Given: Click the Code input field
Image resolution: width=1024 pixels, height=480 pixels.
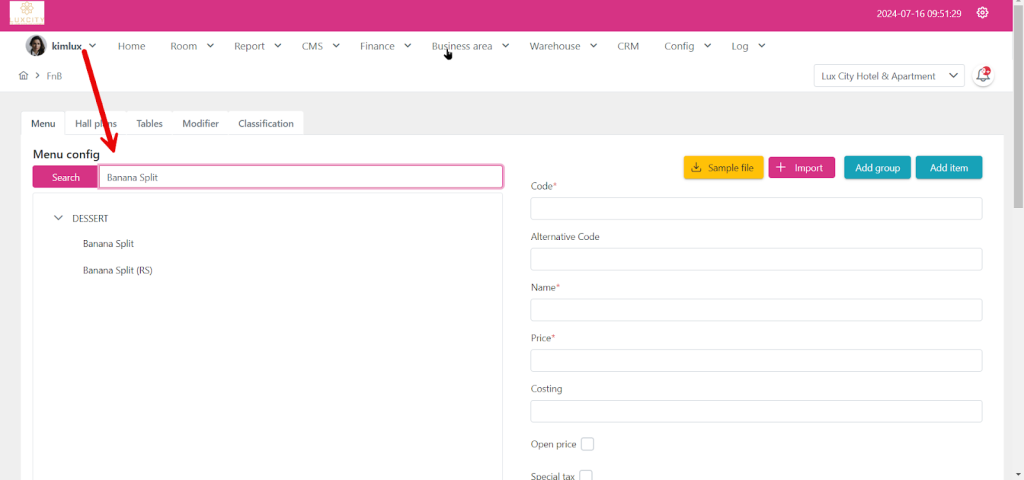Looking at the screenshot, I should click(755, 209).
